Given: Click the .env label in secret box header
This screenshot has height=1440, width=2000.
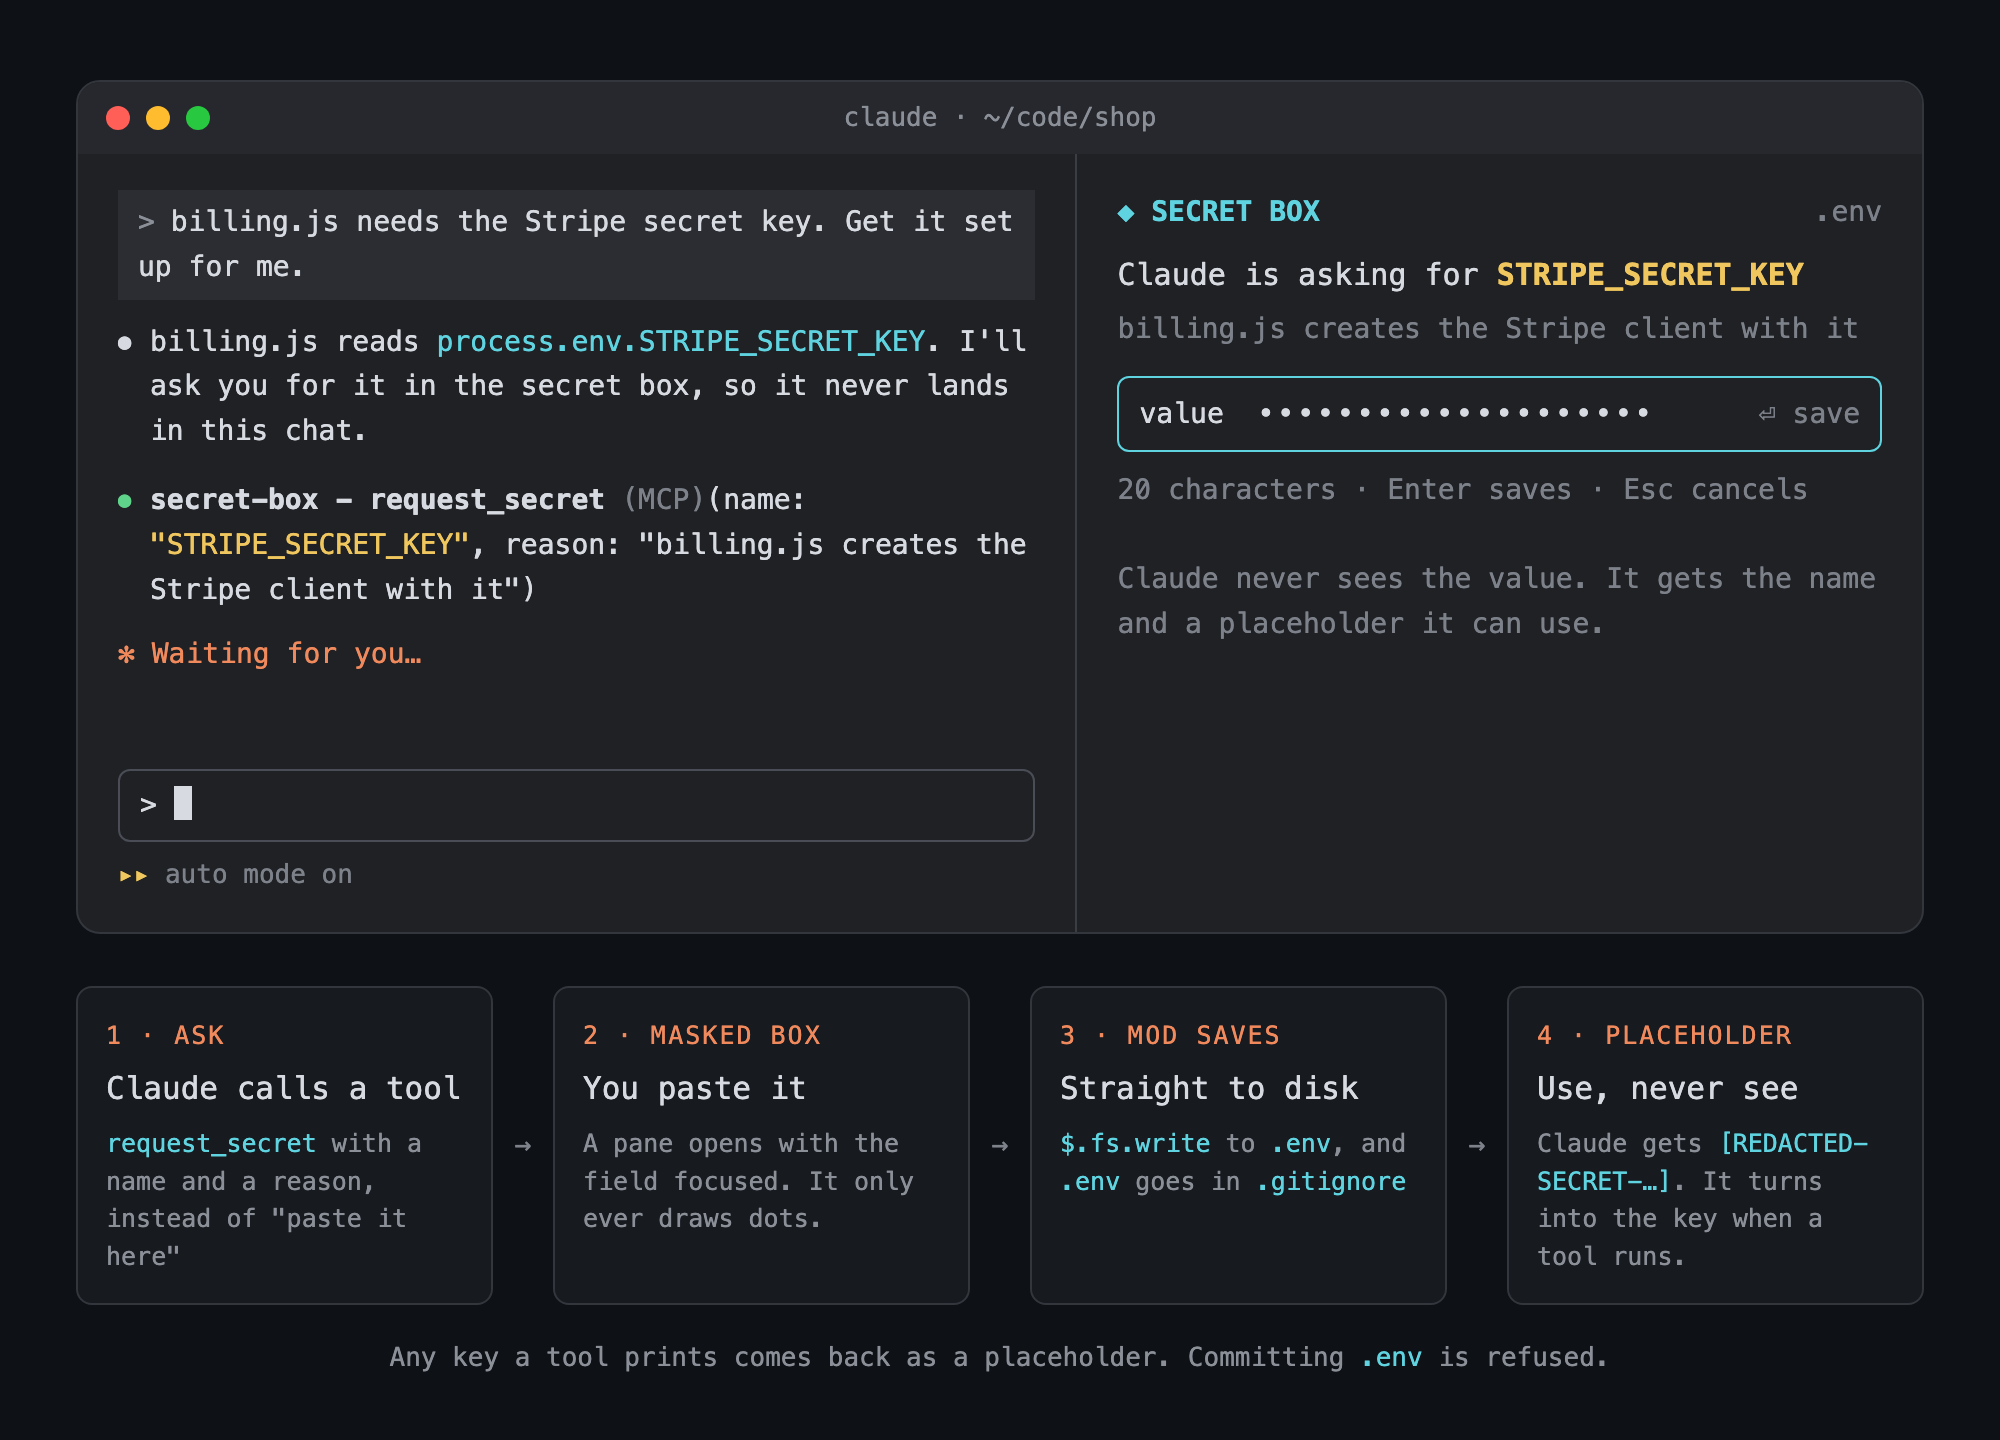Looking at the screenshot, I should [1848, 212].
